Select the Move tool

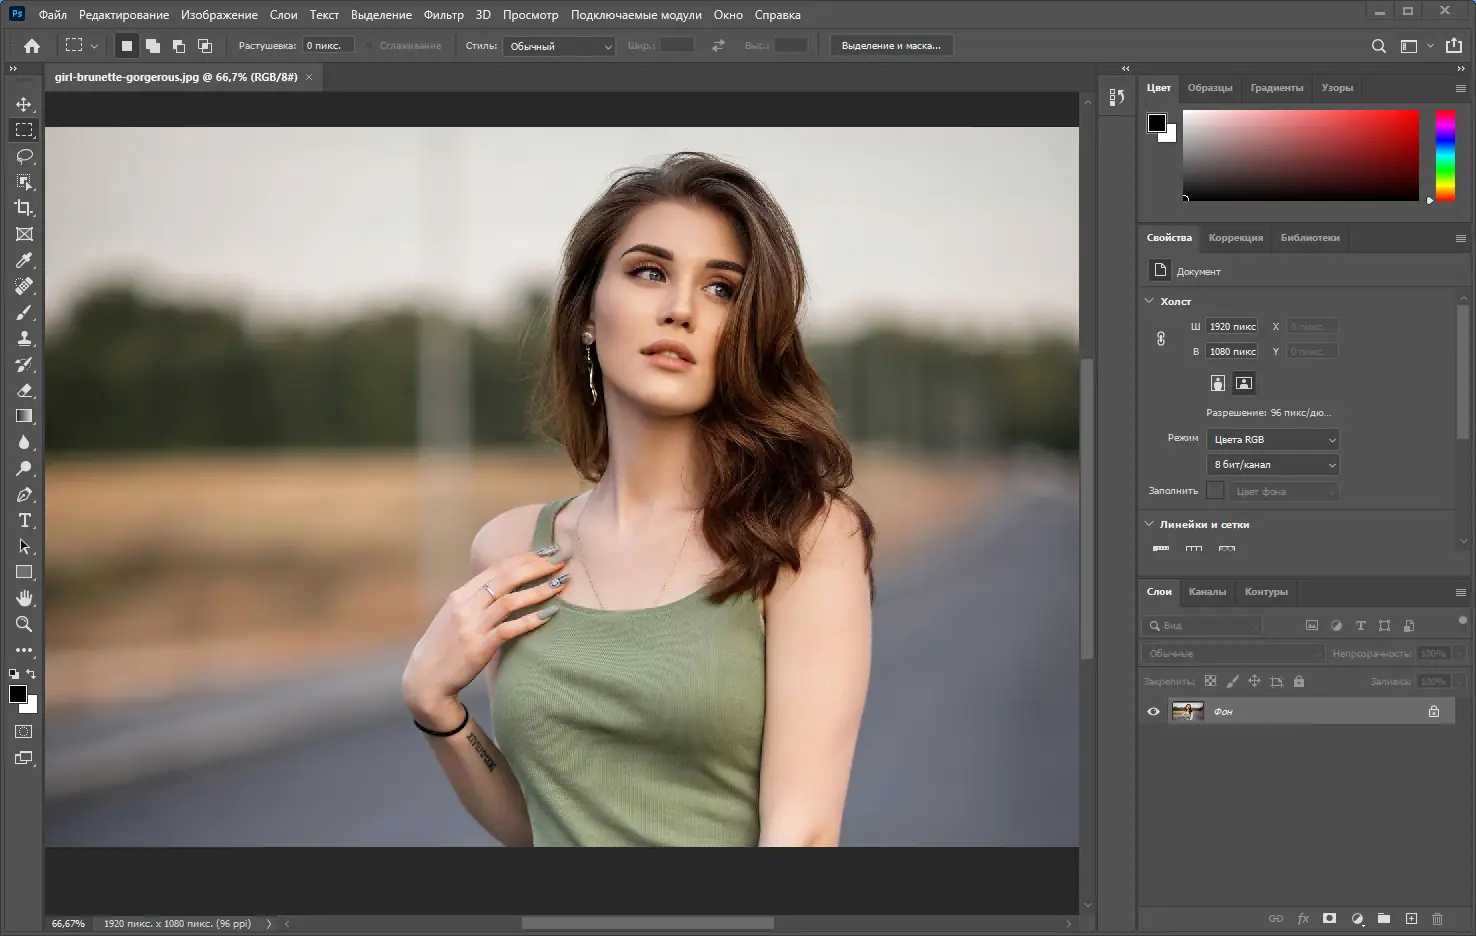point(24,104)
